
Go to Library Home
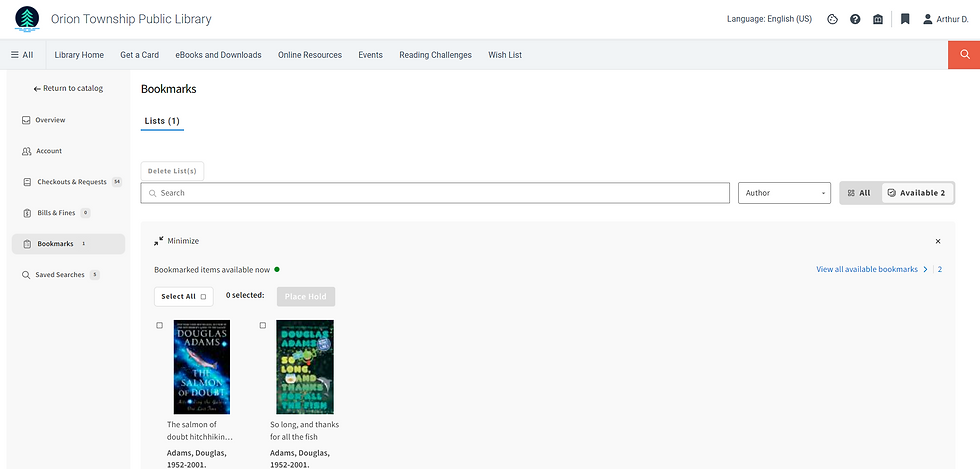(x=79, y=55)
